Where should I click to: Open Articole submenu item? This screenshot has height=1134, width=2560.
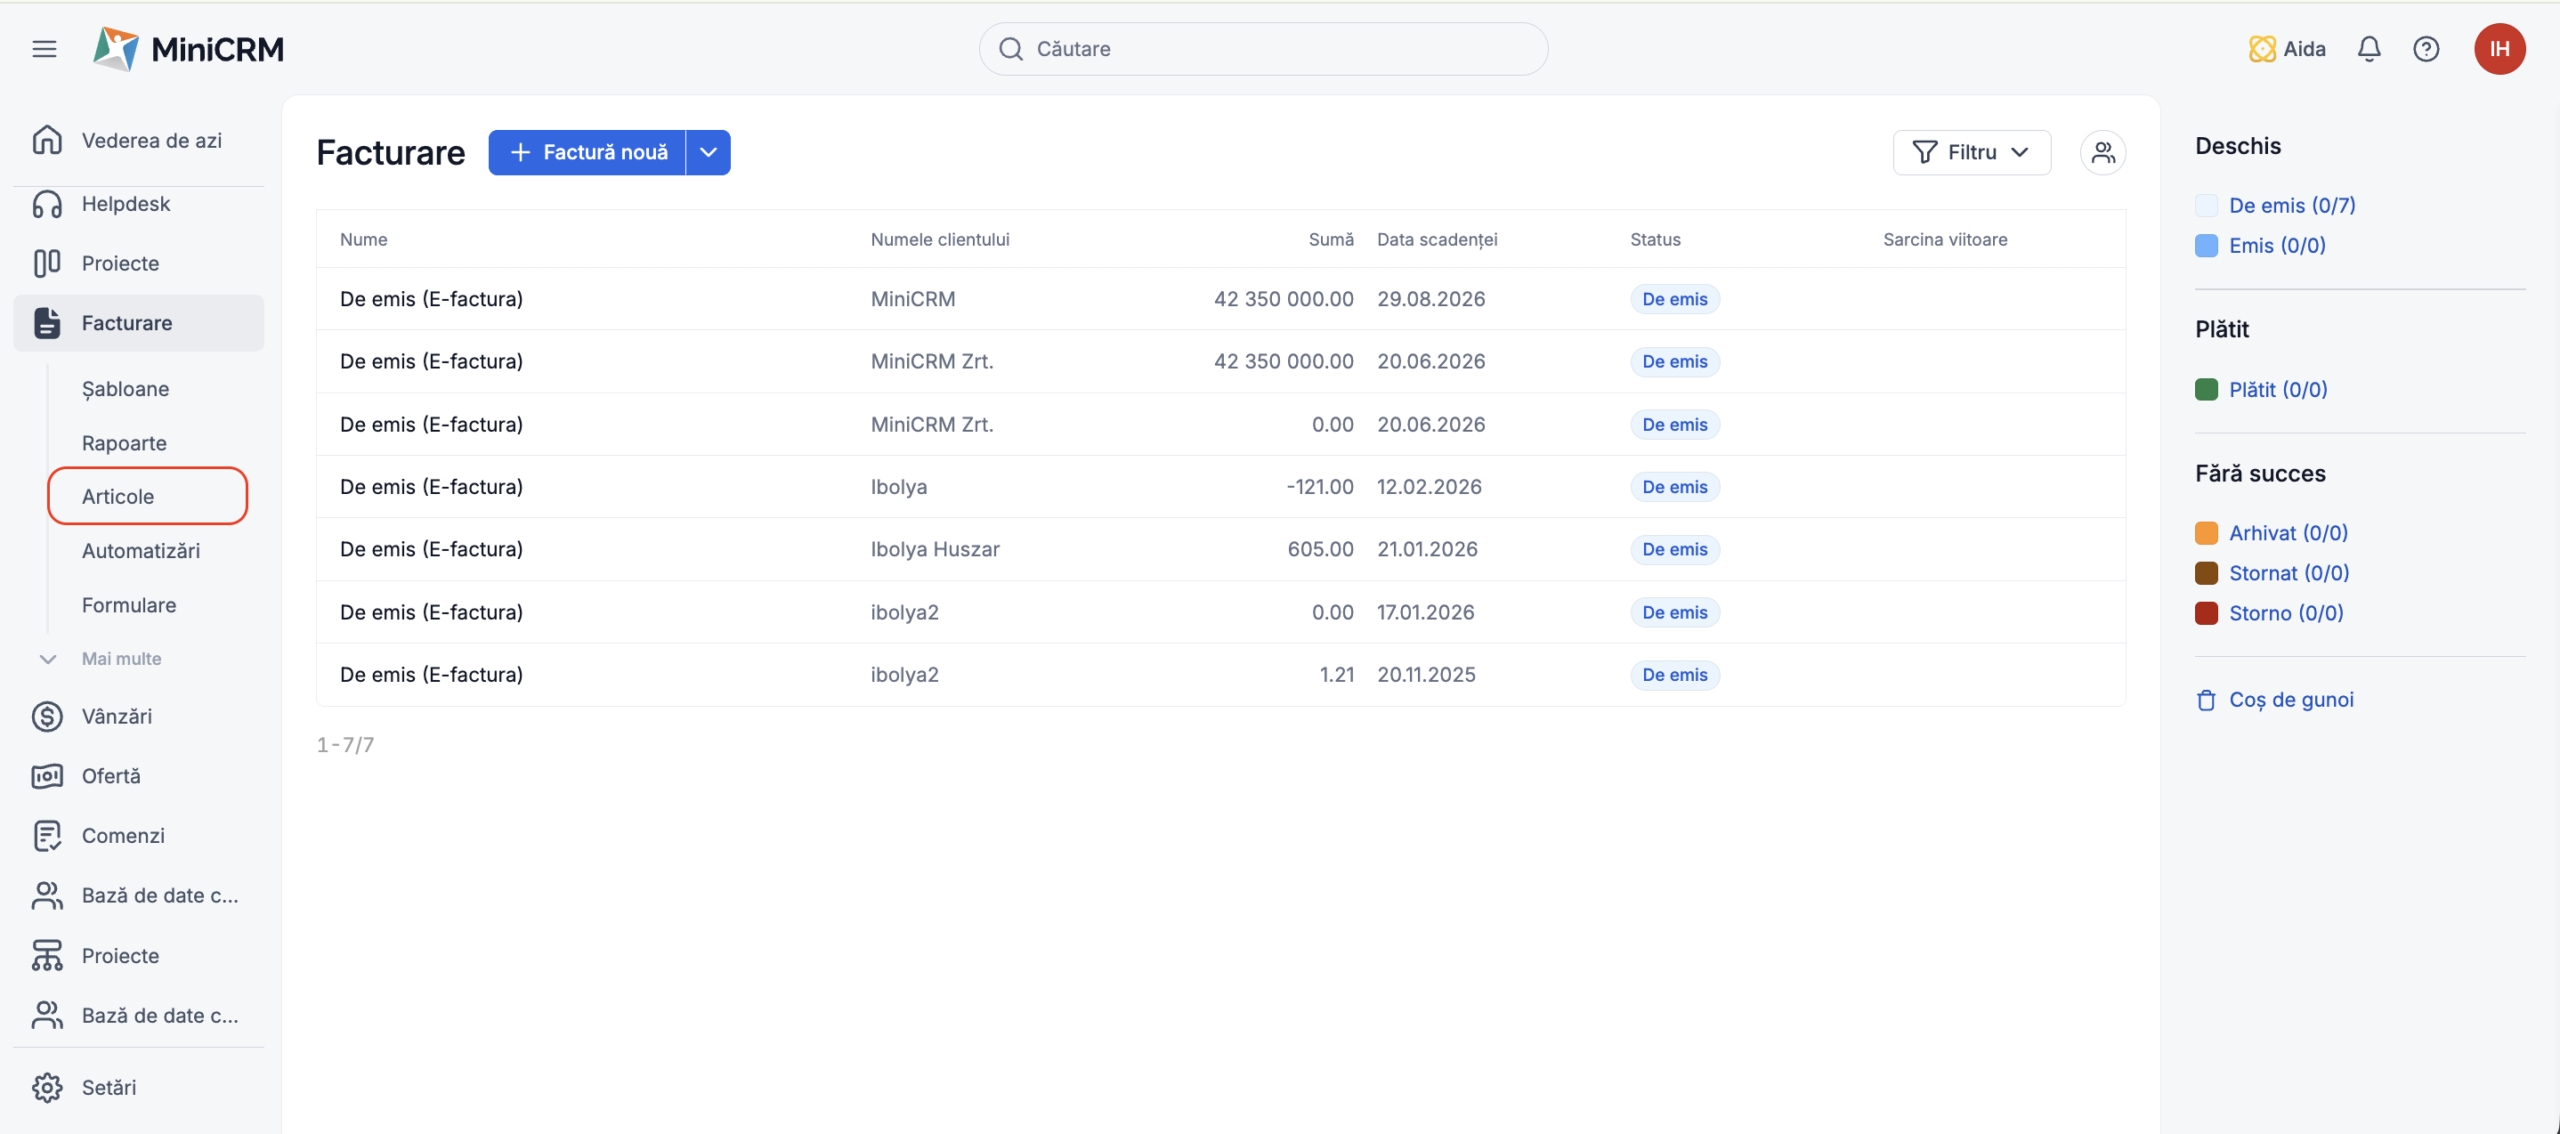[x=118, y=496]
